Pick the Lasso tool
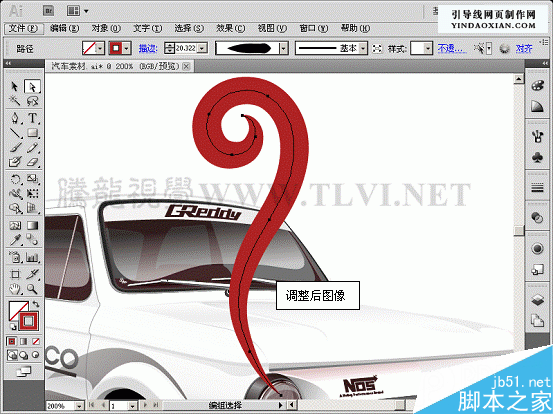 pos(32,101)
